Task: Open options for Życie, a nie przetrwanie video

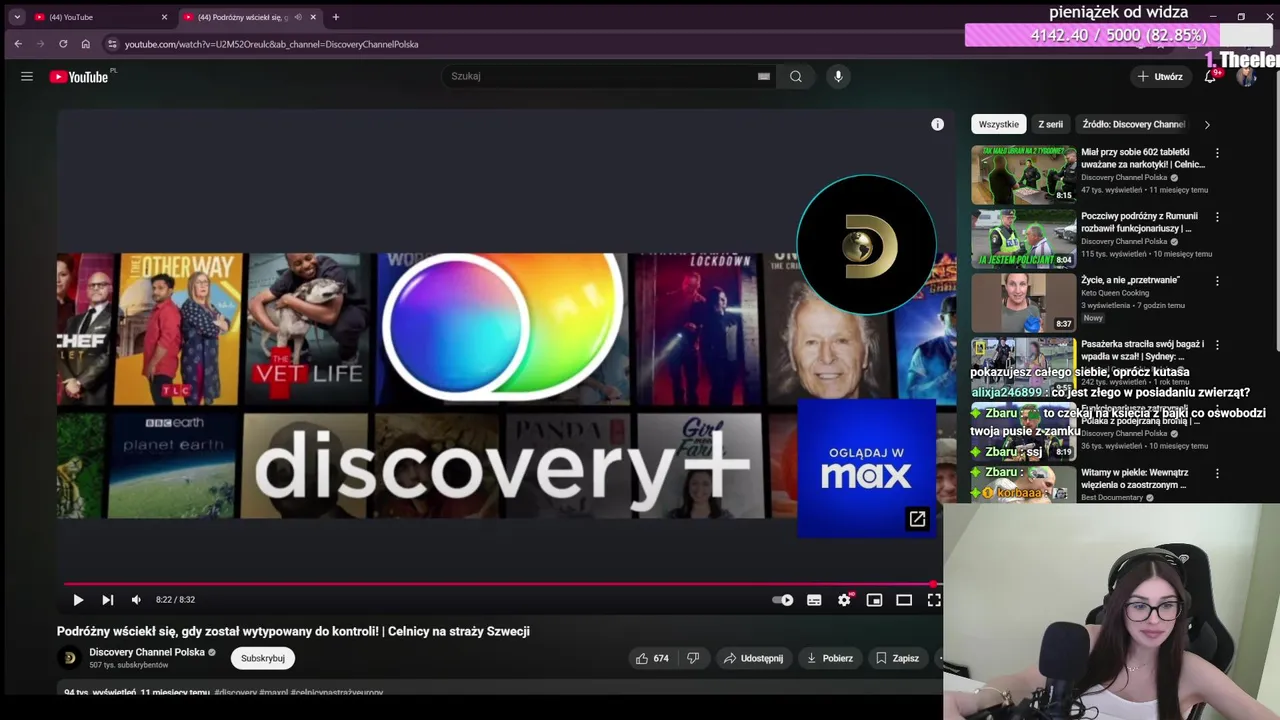Action: tap(1217, 281)
